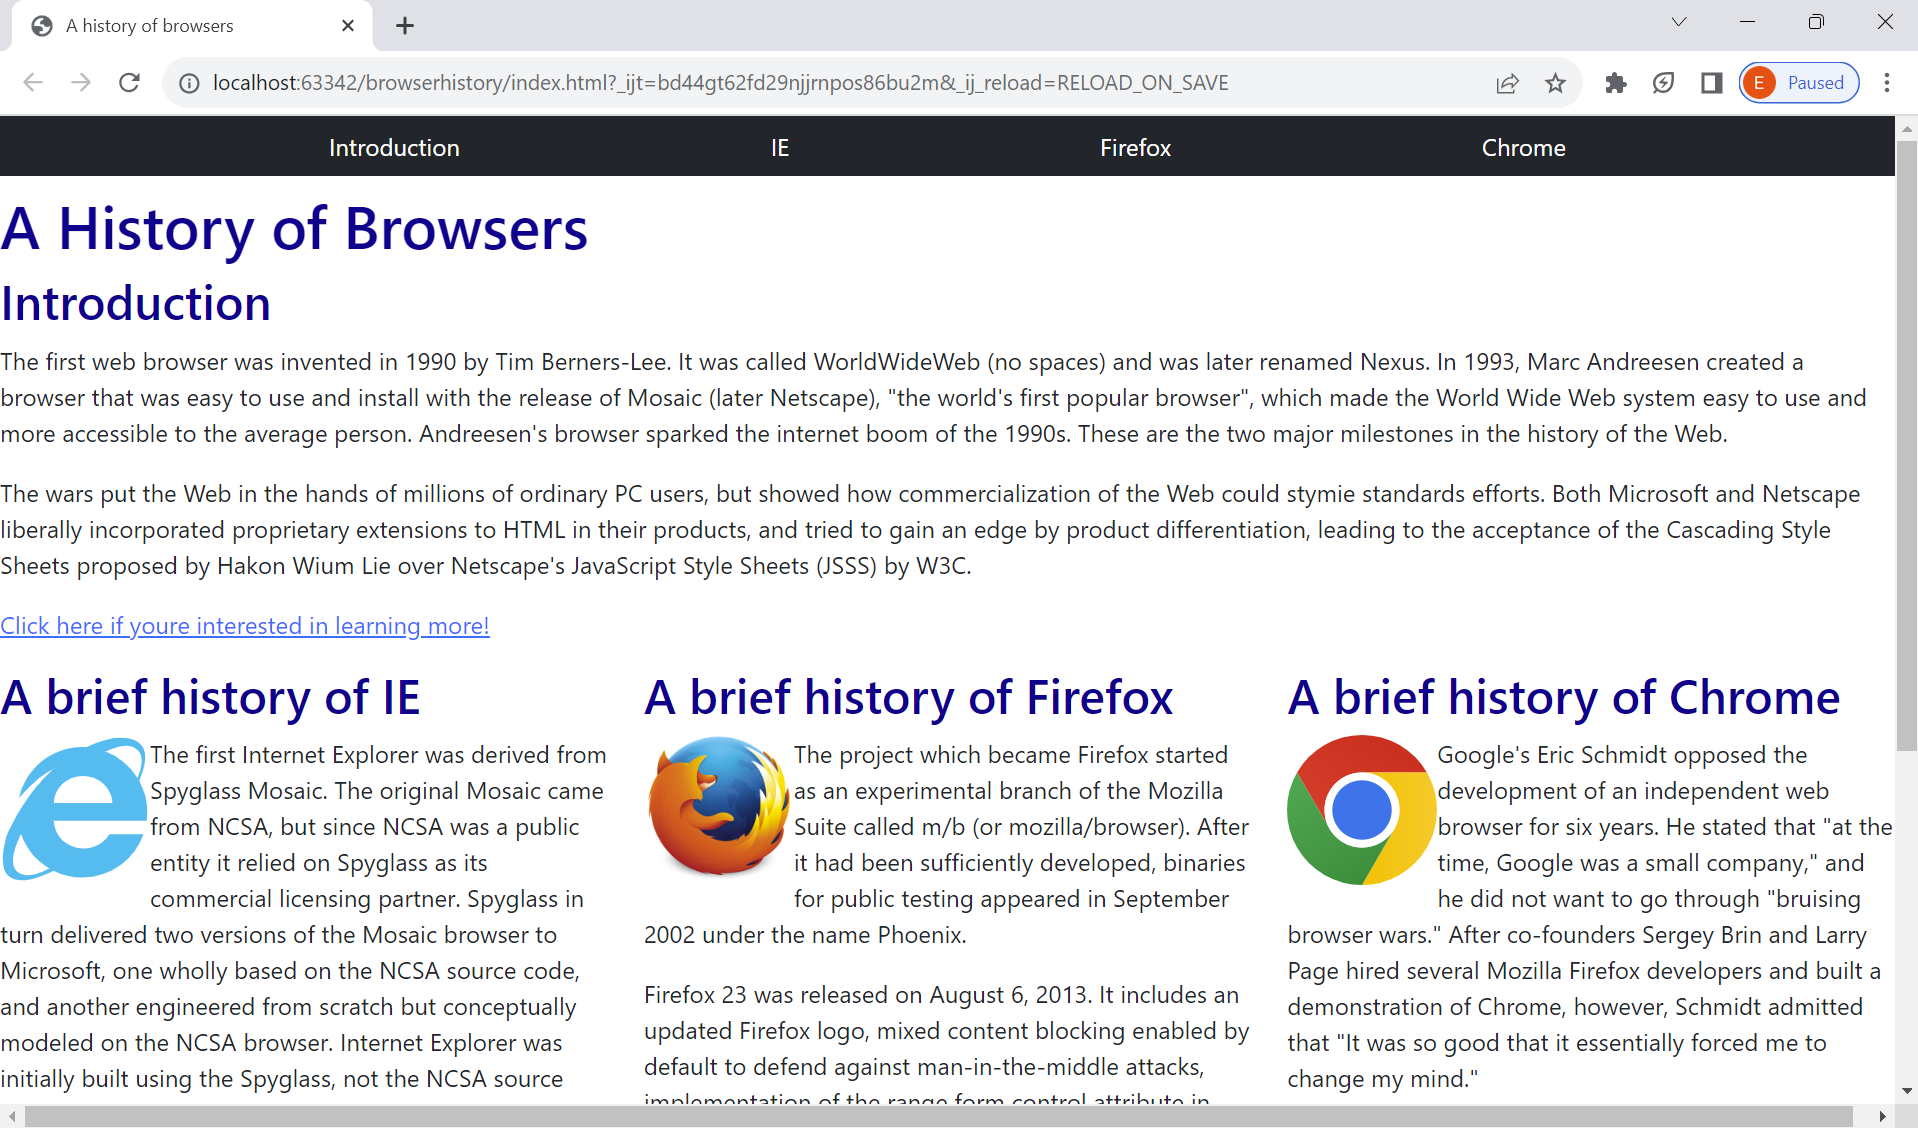The image size is (1918, 1128).
Task: Click the circular extension icon beside Extensions
Action: click(1663, 83)
